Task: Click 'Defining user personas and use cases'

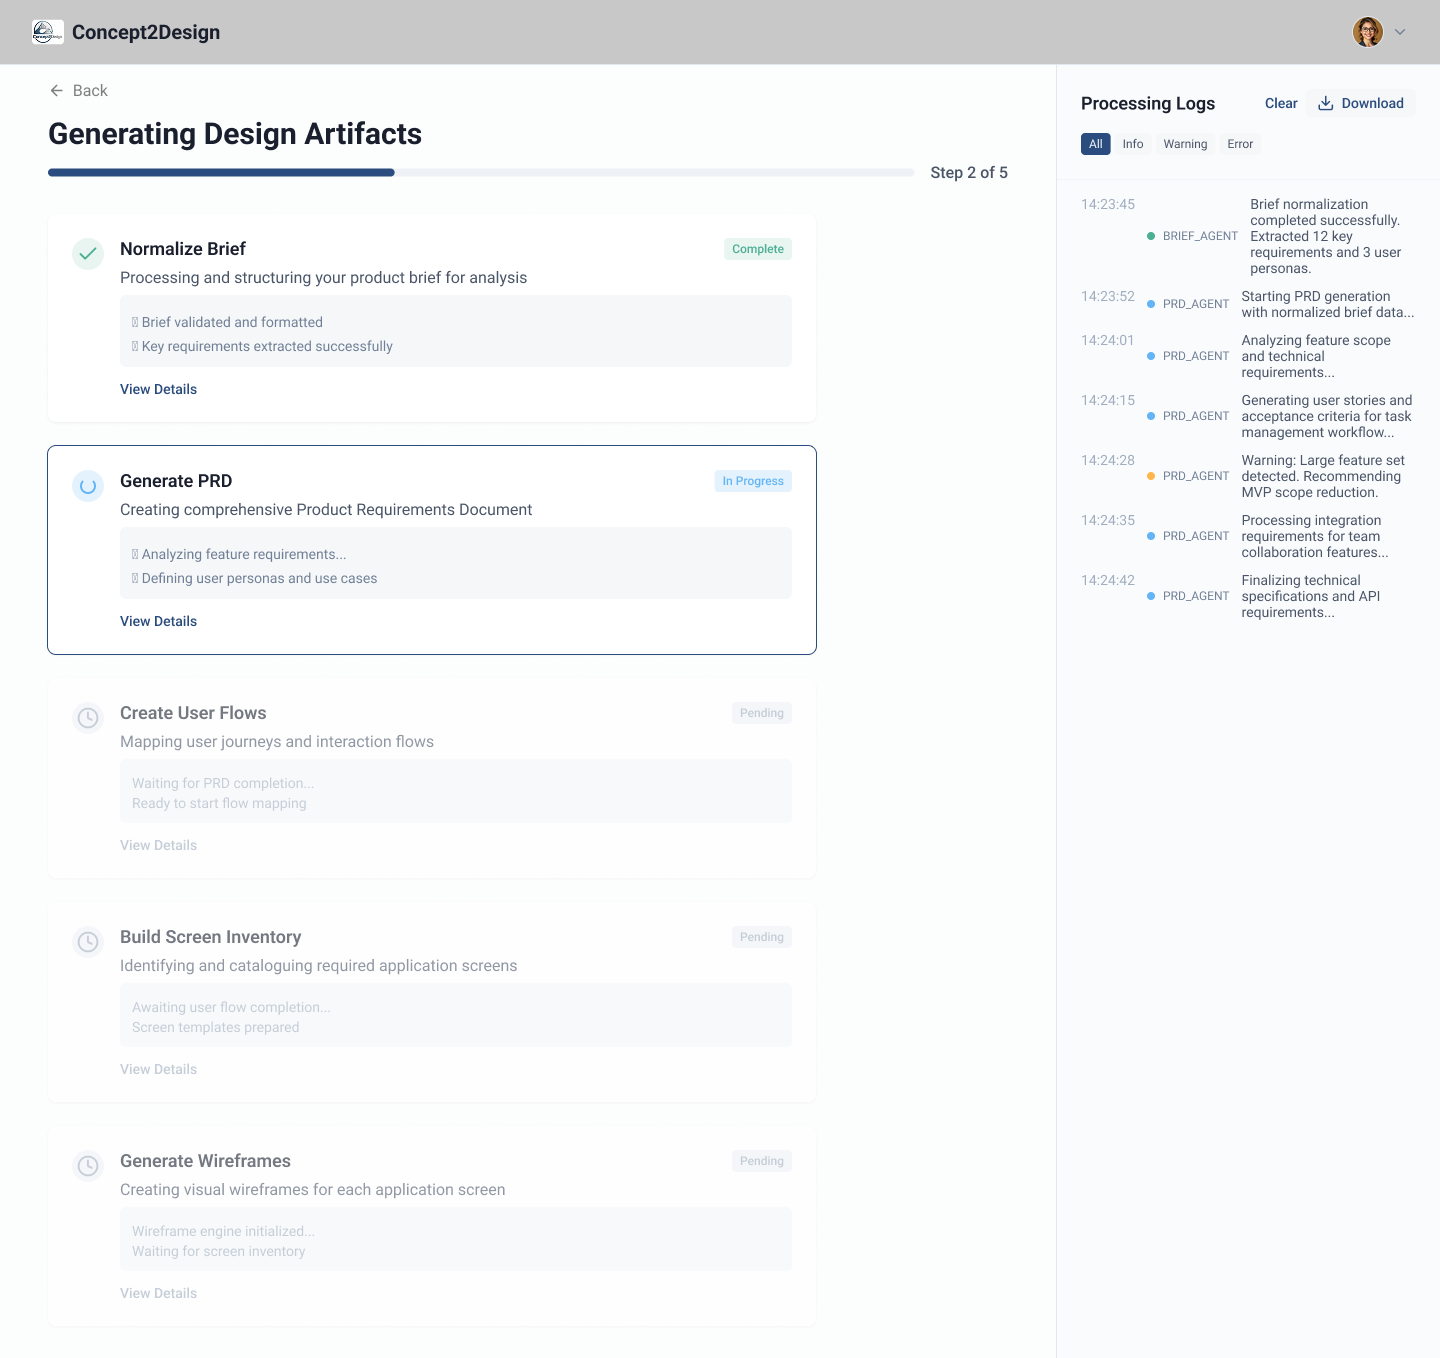Action: click(x=255, y=578)
